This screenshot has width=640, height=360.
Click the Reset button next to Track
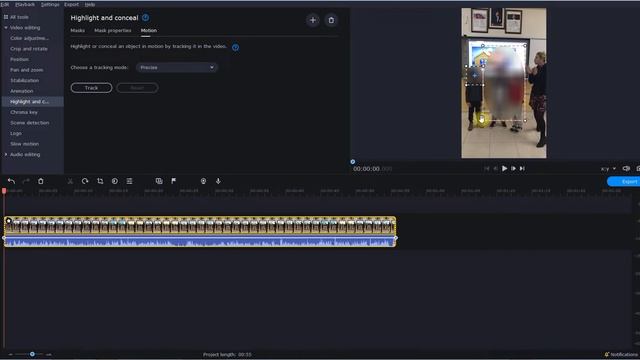(x=137, y=88)
